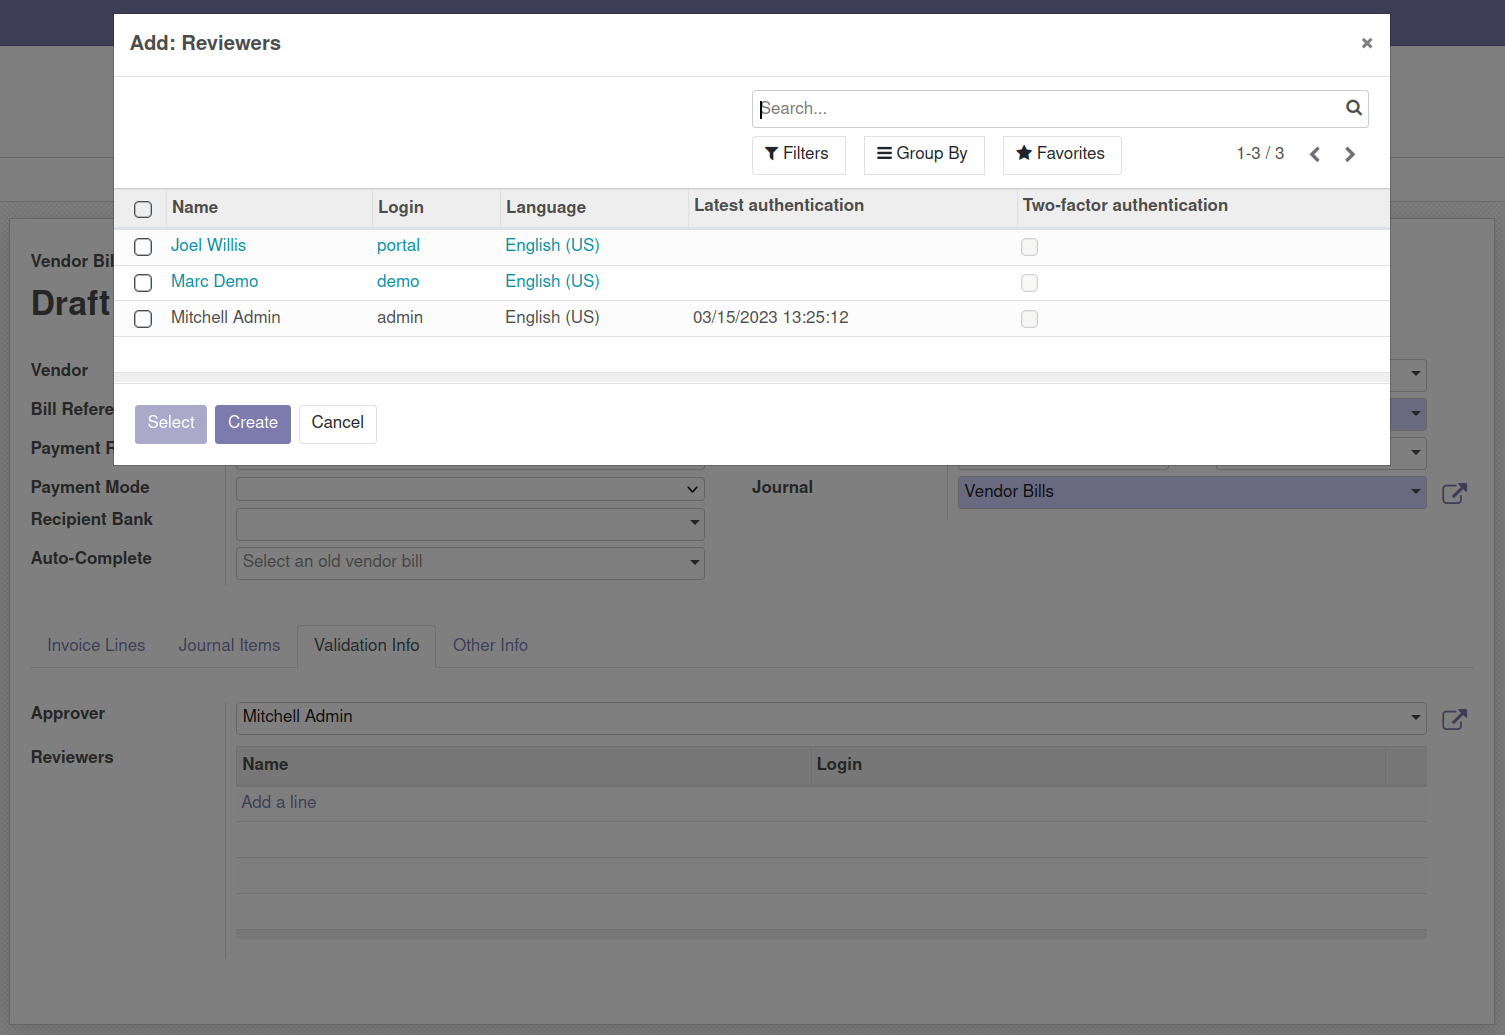Toggle two-factor checkbox for Joel Willis
The height and width of the screenshot is (1035, 1505).
(x=1029, y=247)
